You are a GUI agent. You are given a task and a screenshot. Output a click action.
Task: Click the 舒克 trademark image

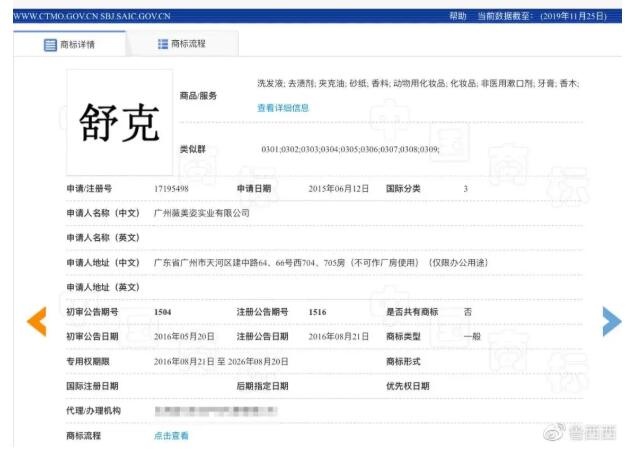(119, 122)
